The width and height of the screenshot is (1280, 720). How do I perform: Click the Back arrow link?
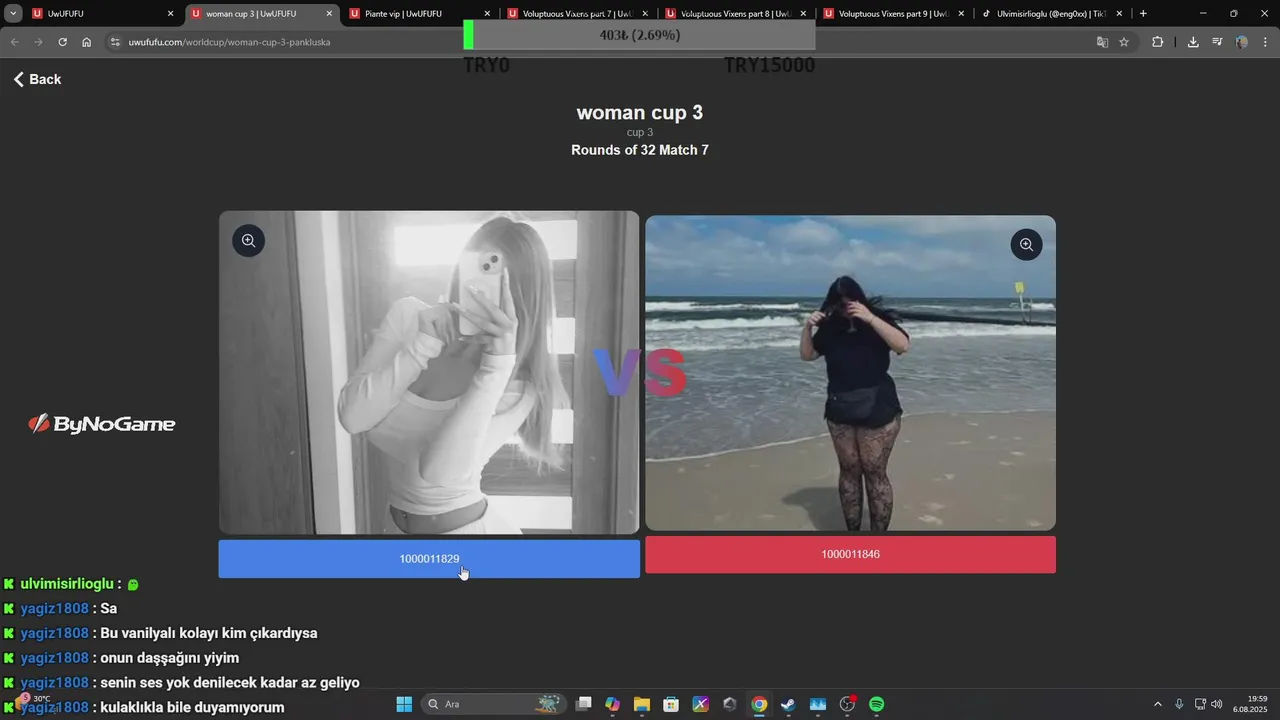(37, 79)
